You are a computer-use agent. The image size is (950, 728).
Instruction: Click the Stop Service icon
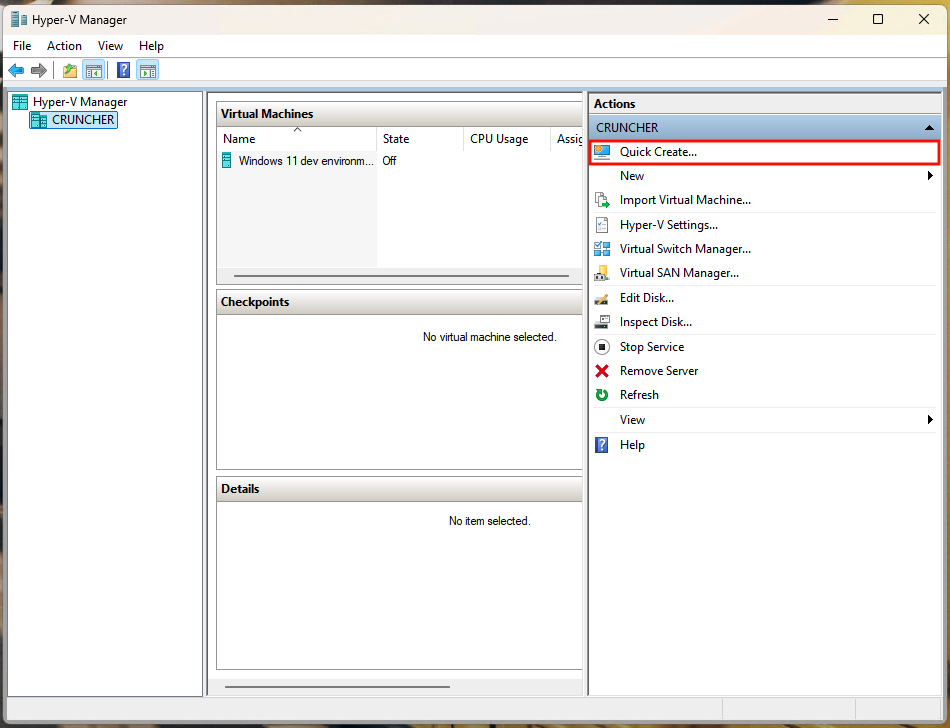(x=603, y=346)
